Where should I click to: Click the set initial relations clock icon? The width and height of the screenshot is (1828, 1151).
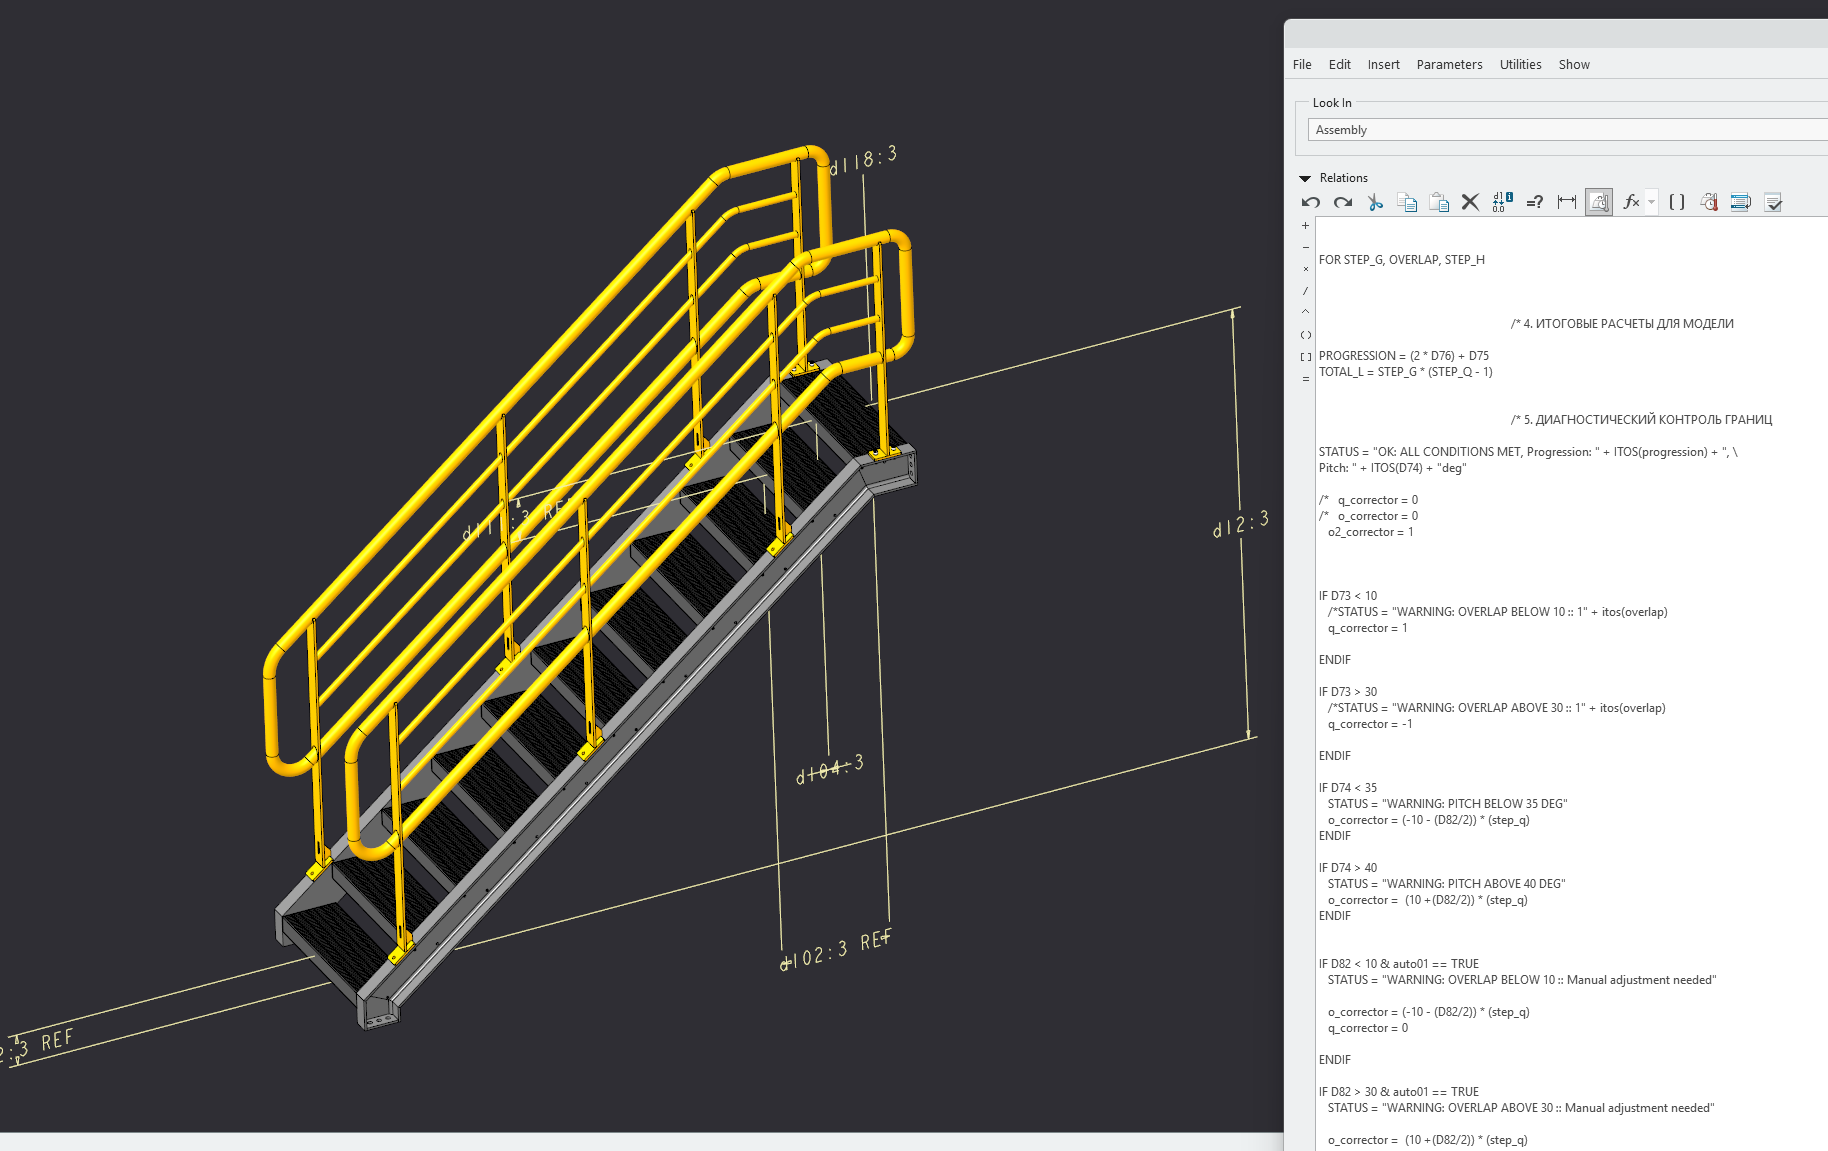[1709, 202]
